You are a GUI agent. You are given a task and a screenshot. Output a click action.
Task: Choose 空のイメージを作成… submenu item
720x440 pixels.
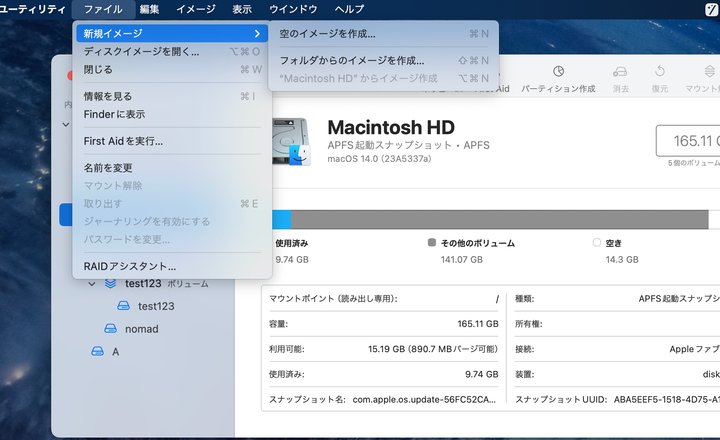(383, 34)
